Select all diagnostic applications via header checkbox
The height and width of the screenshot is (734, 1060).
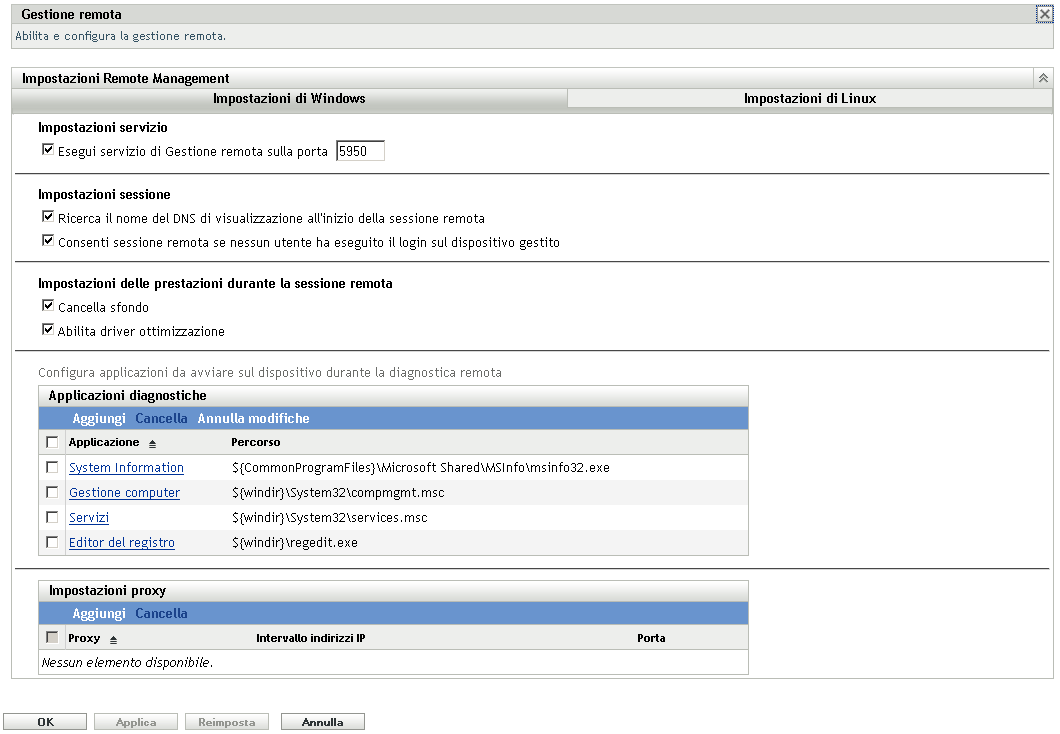(x=52, y=442)
